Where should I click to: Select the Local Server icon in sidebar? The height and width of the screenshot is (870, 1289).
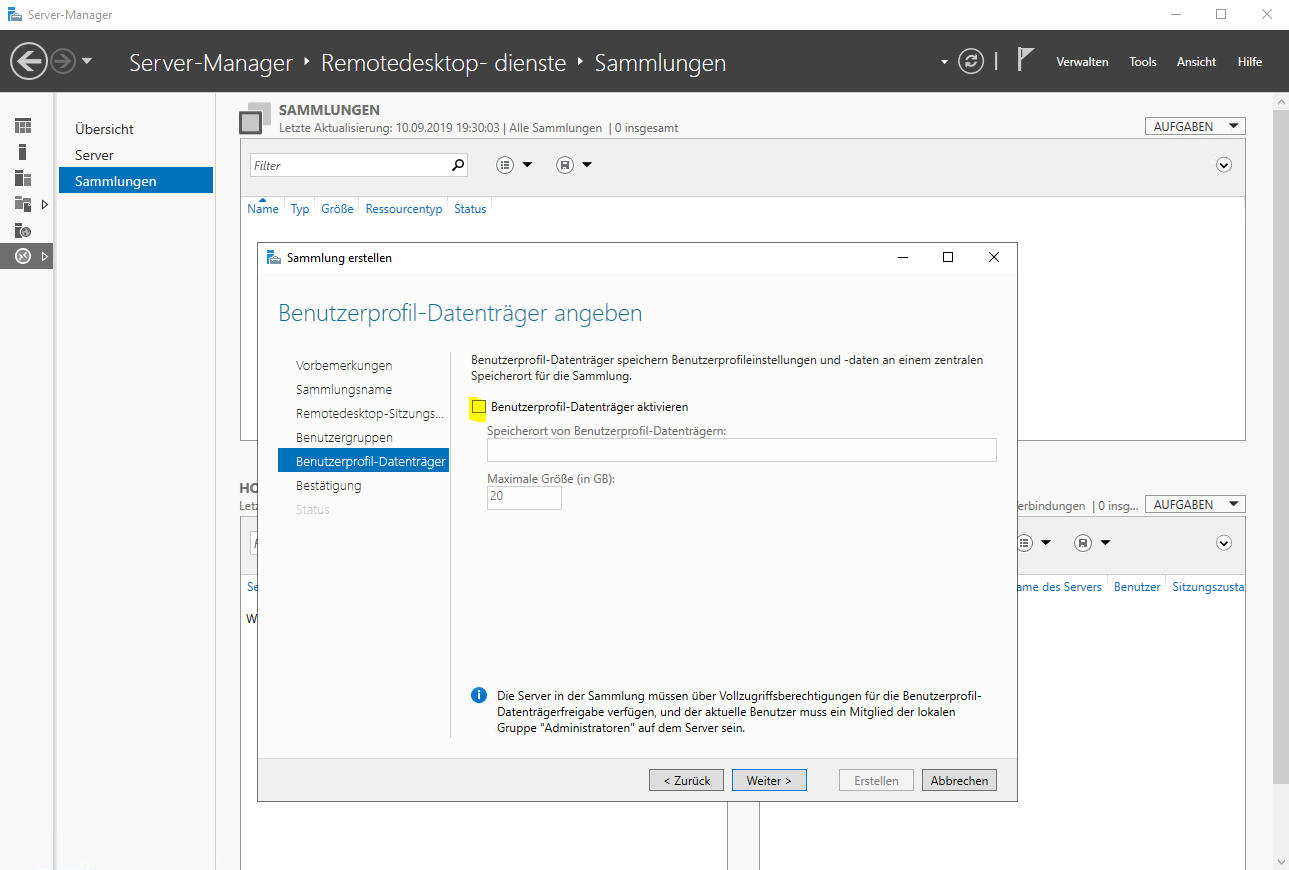click(23, 152)
